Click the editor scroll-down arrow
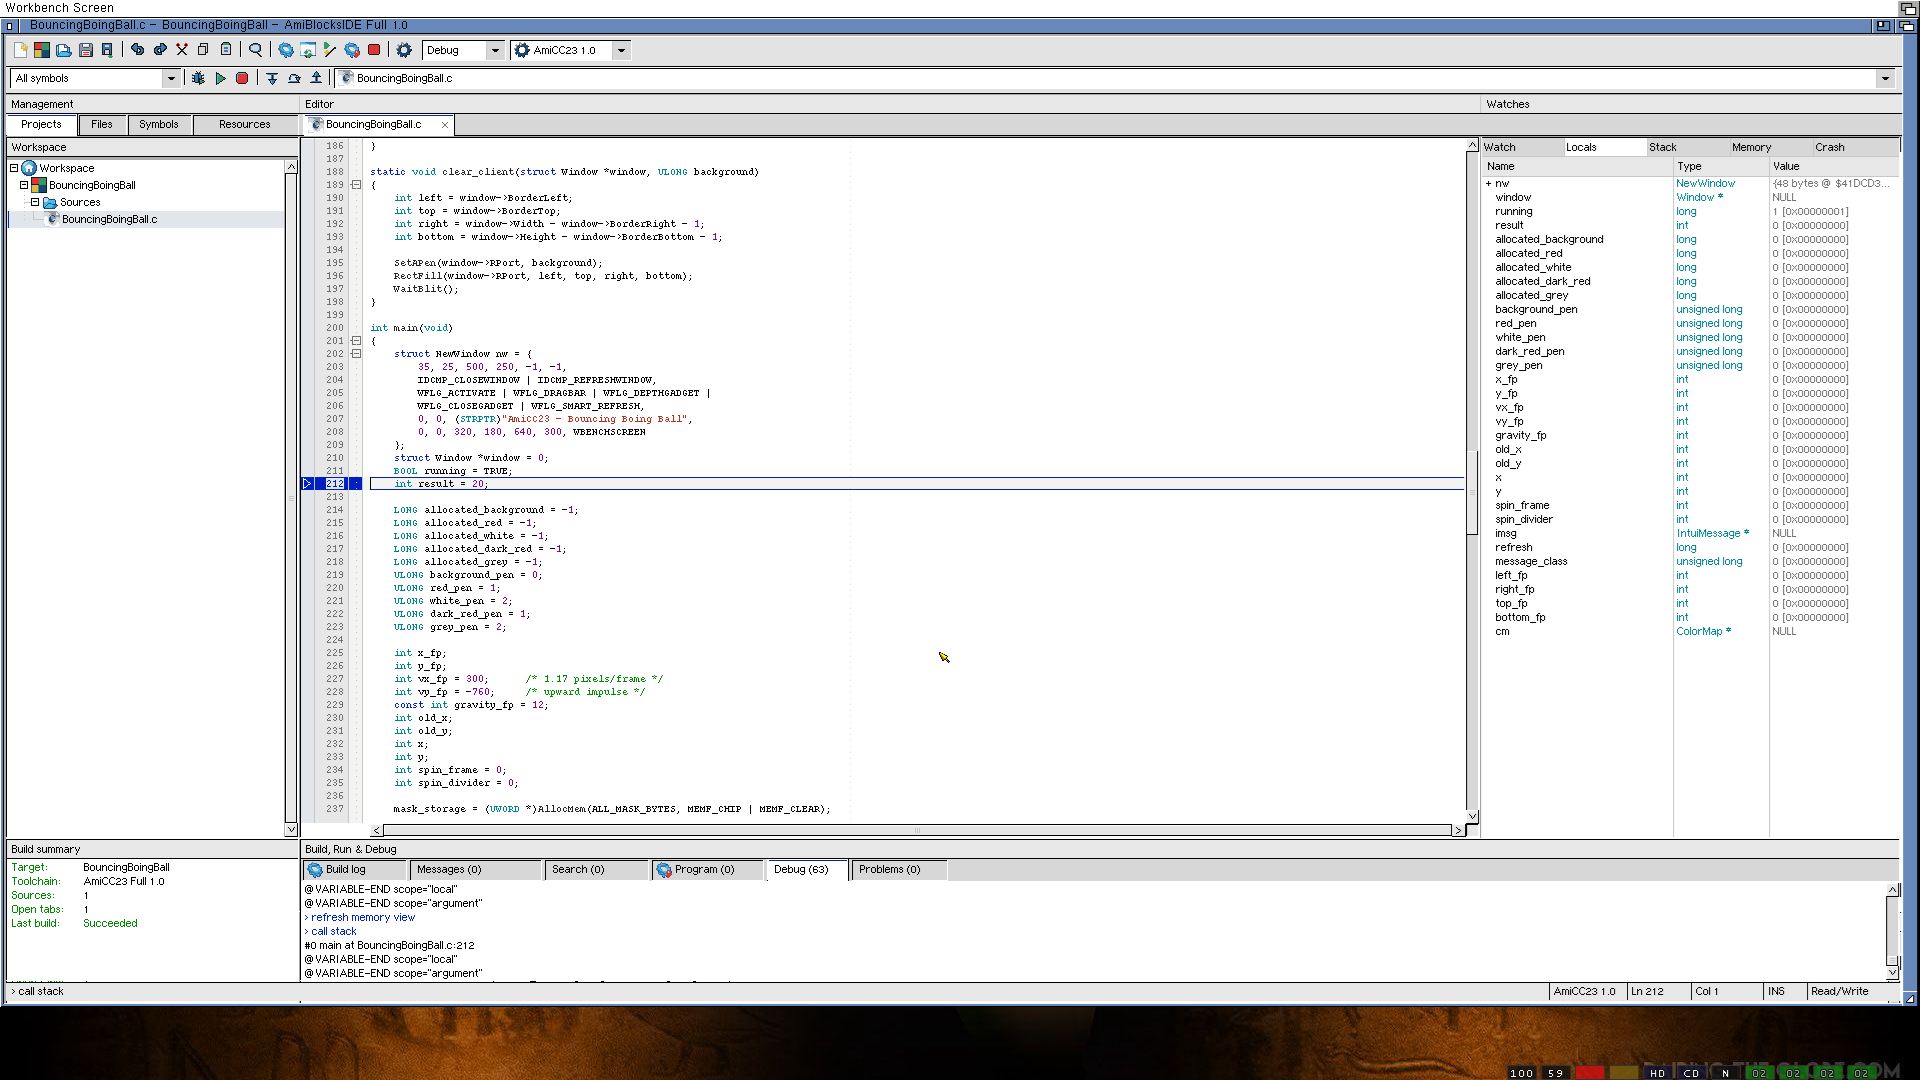 [x=1472, y=816]
